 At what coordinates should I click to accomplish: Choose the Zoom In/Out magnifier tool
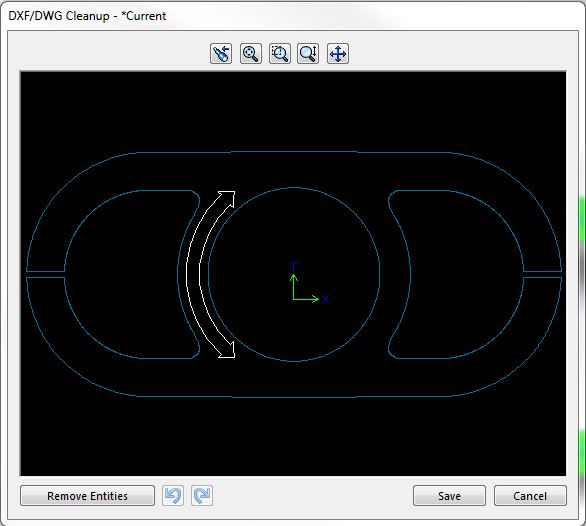coord(308,53)
